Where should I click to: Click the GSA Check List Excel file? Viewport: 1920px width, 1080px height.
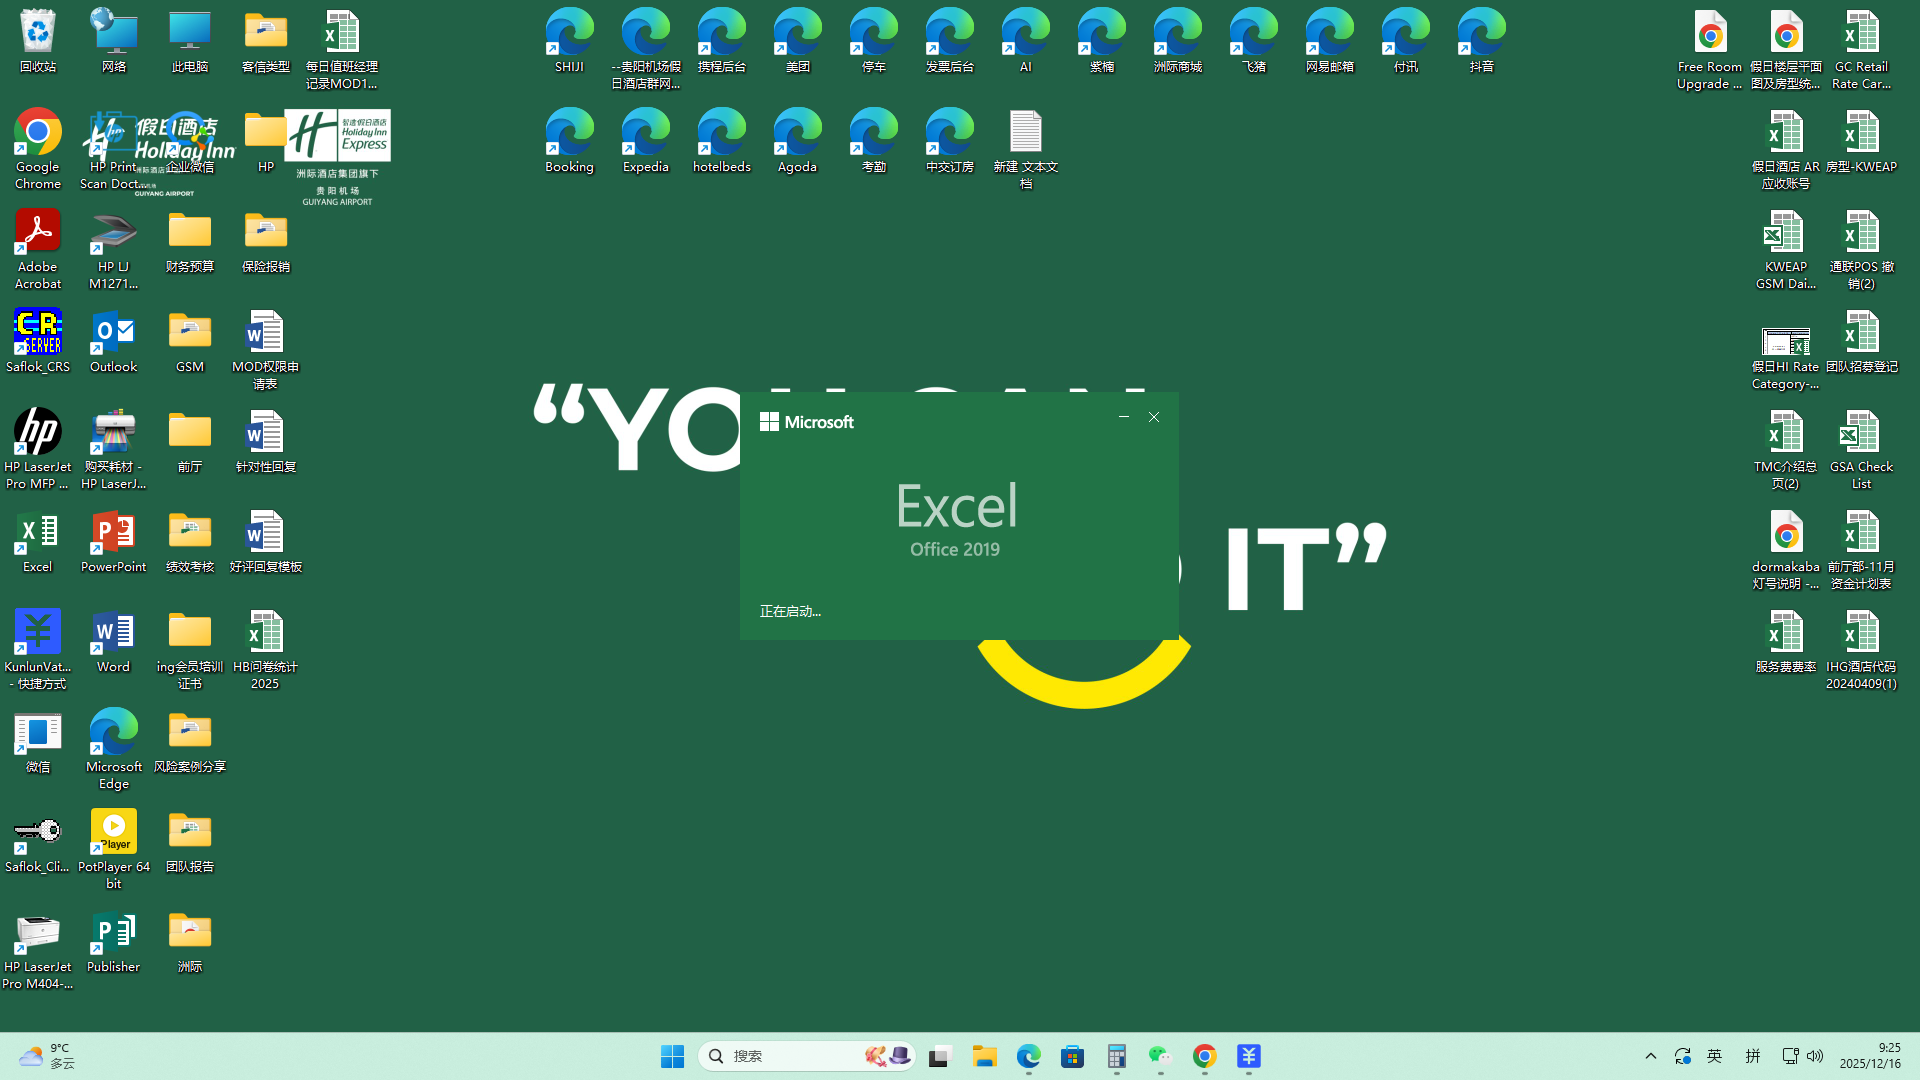pos(1861,434)
